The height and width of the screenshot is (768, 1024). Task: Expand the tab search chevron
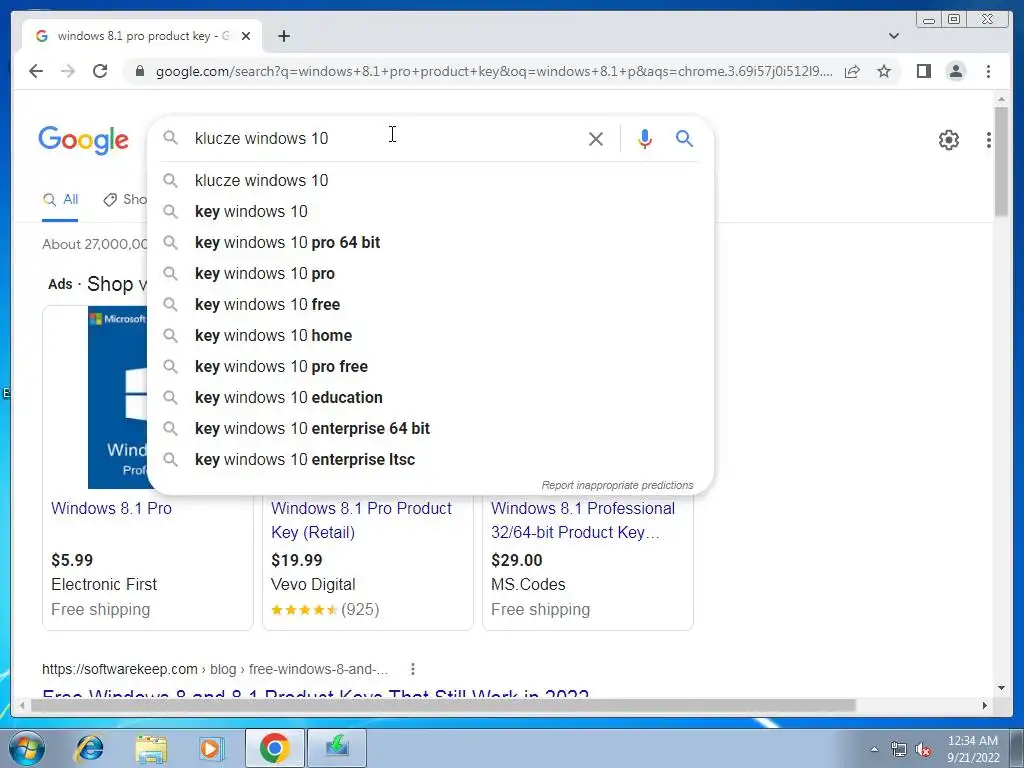click(893, 36)
